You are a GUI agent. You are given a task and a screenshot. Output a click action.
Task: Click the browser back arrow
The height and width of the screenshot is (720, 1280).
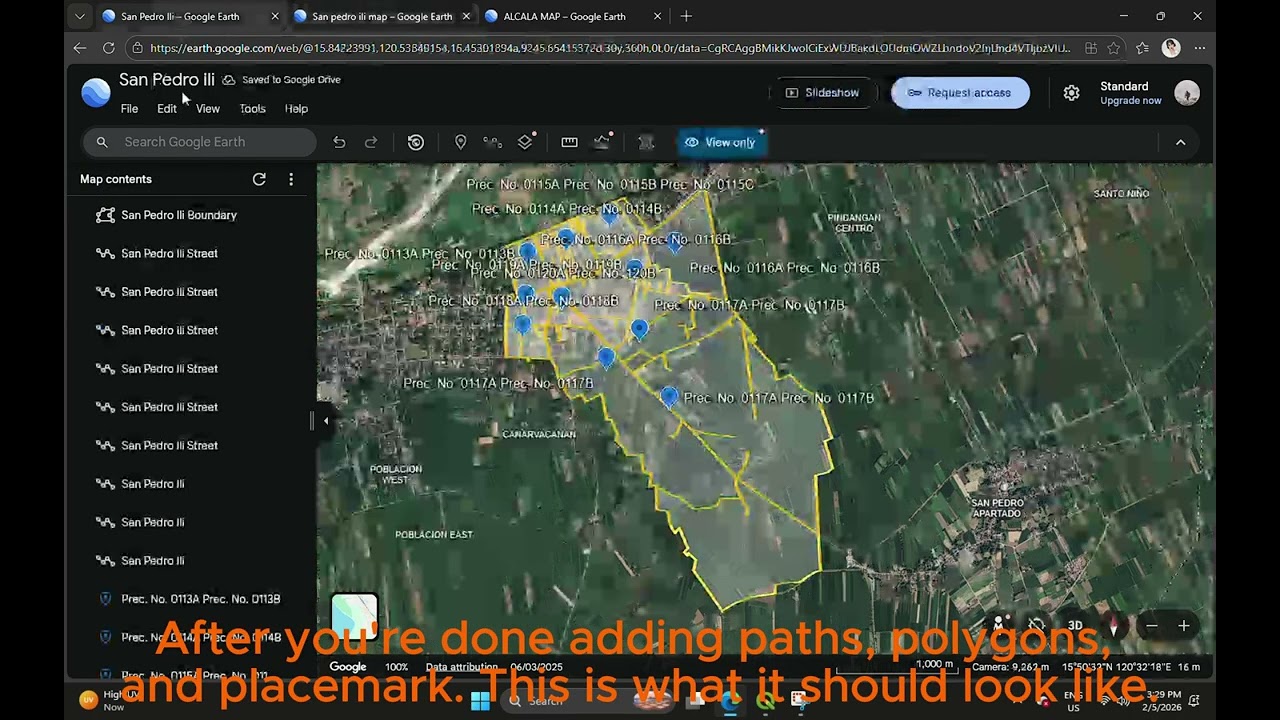(x=80, y=48)
